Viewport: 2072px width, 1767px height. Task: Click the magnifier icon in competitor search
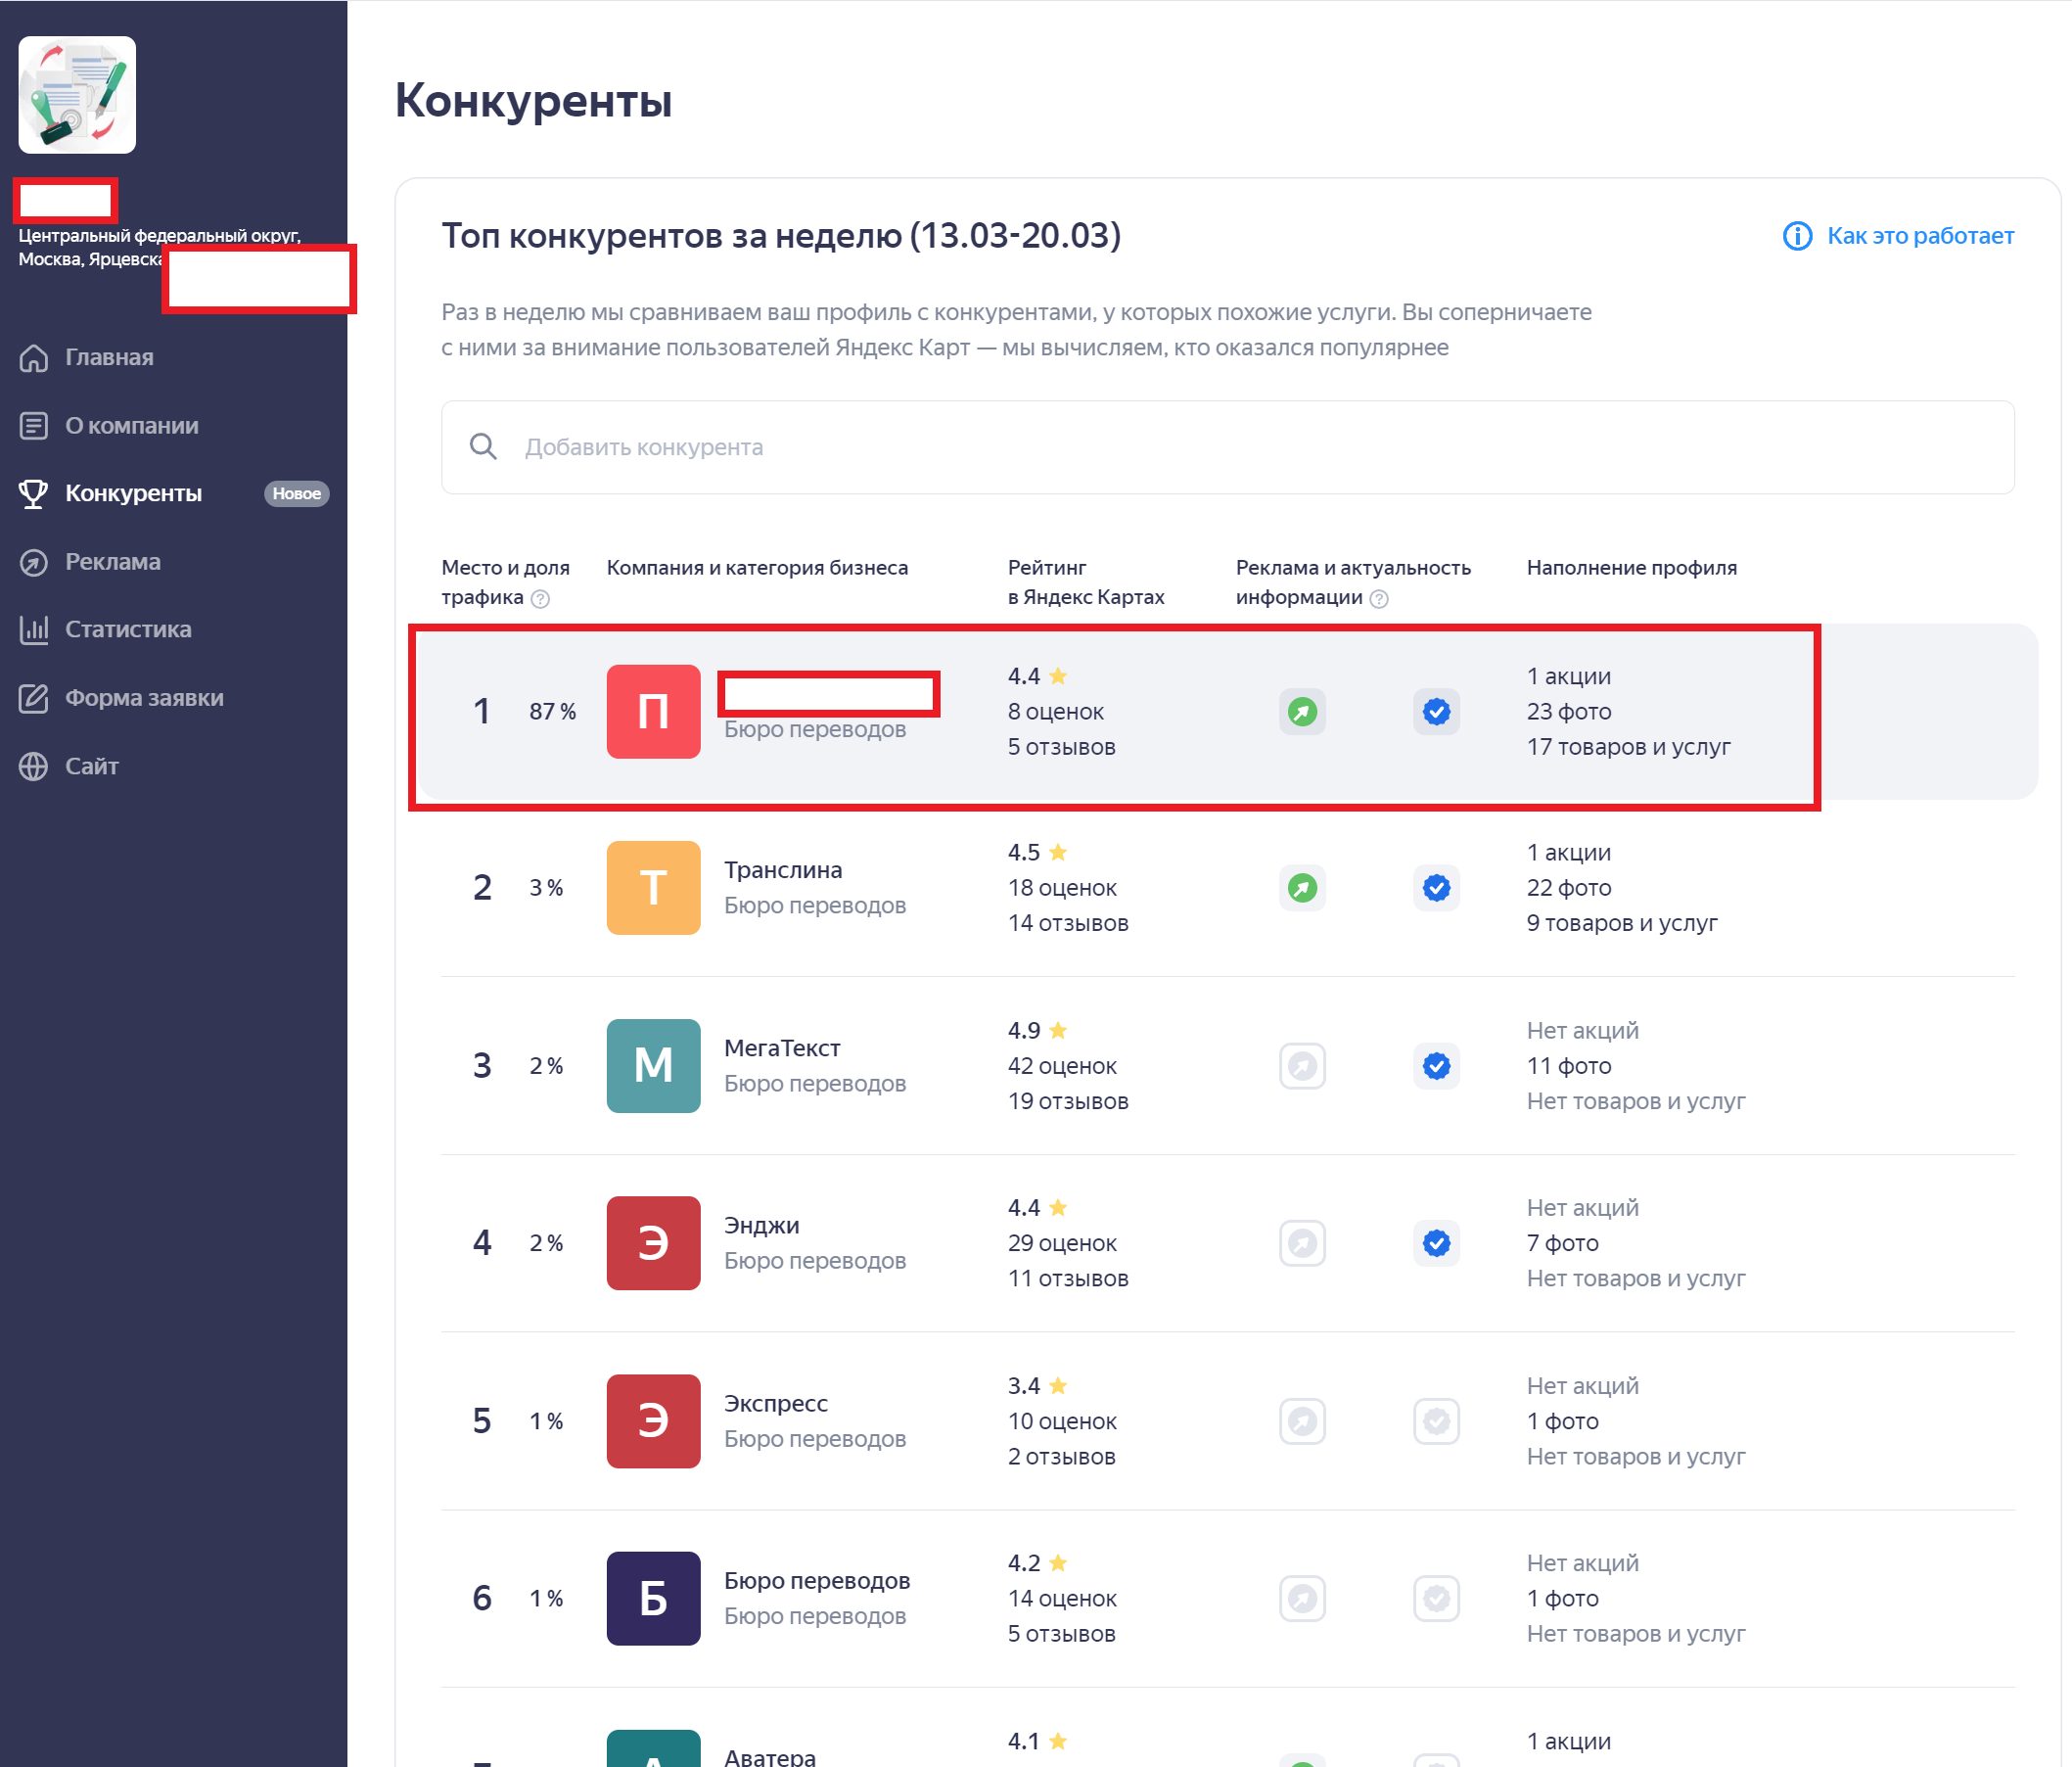(x=483, y=446)
